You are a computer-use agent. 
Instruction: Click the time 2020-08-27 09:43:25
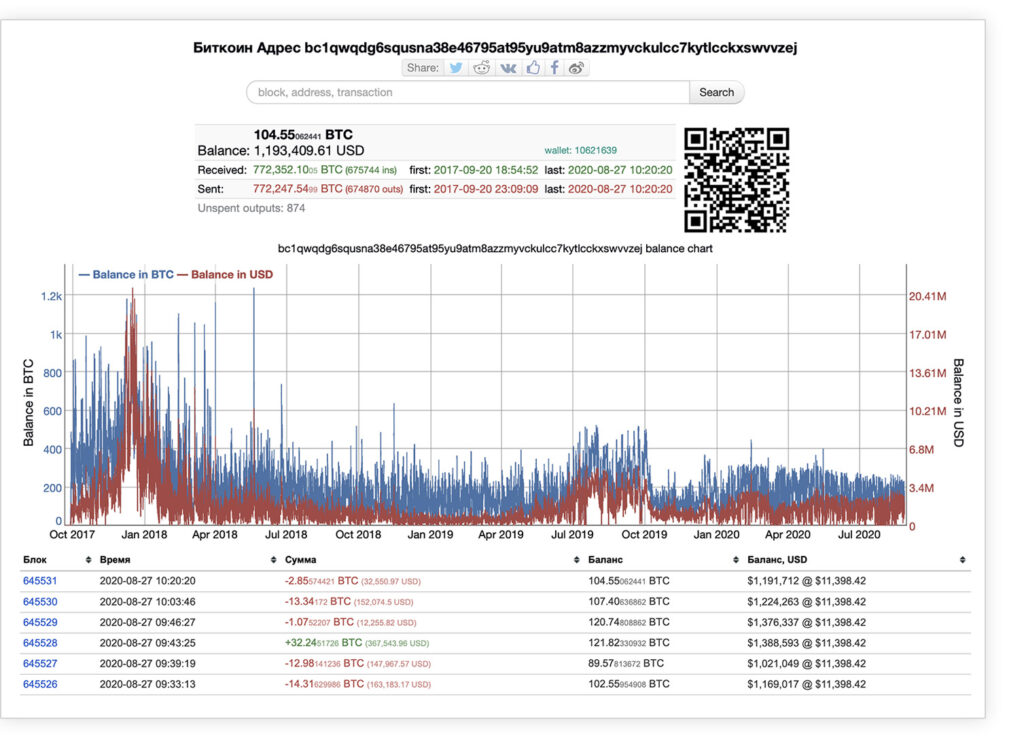[x=148, y=643]
